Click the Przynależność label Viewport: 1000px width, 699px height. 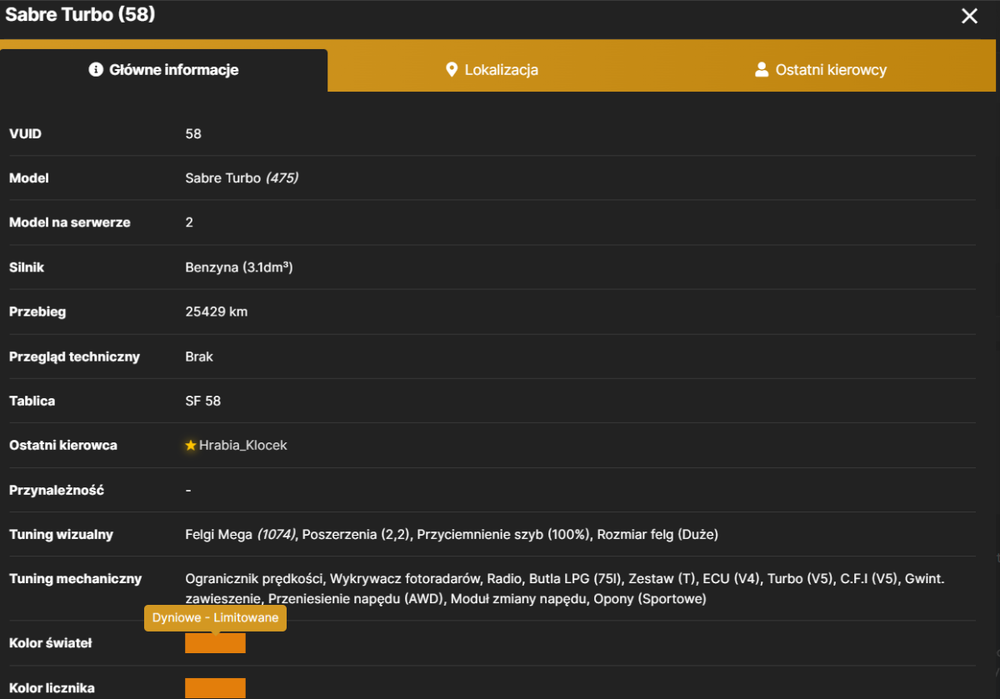[x=57, y=490]
